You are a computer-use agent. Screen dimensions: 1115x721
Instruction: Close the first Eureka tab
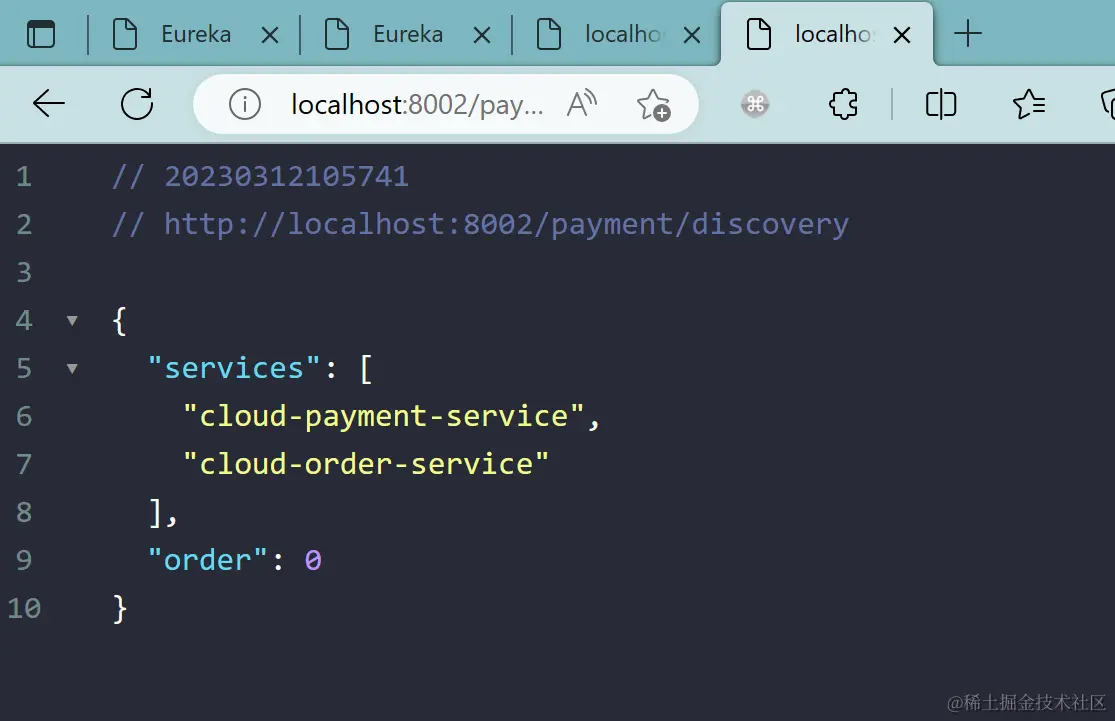tap(270, 35)
